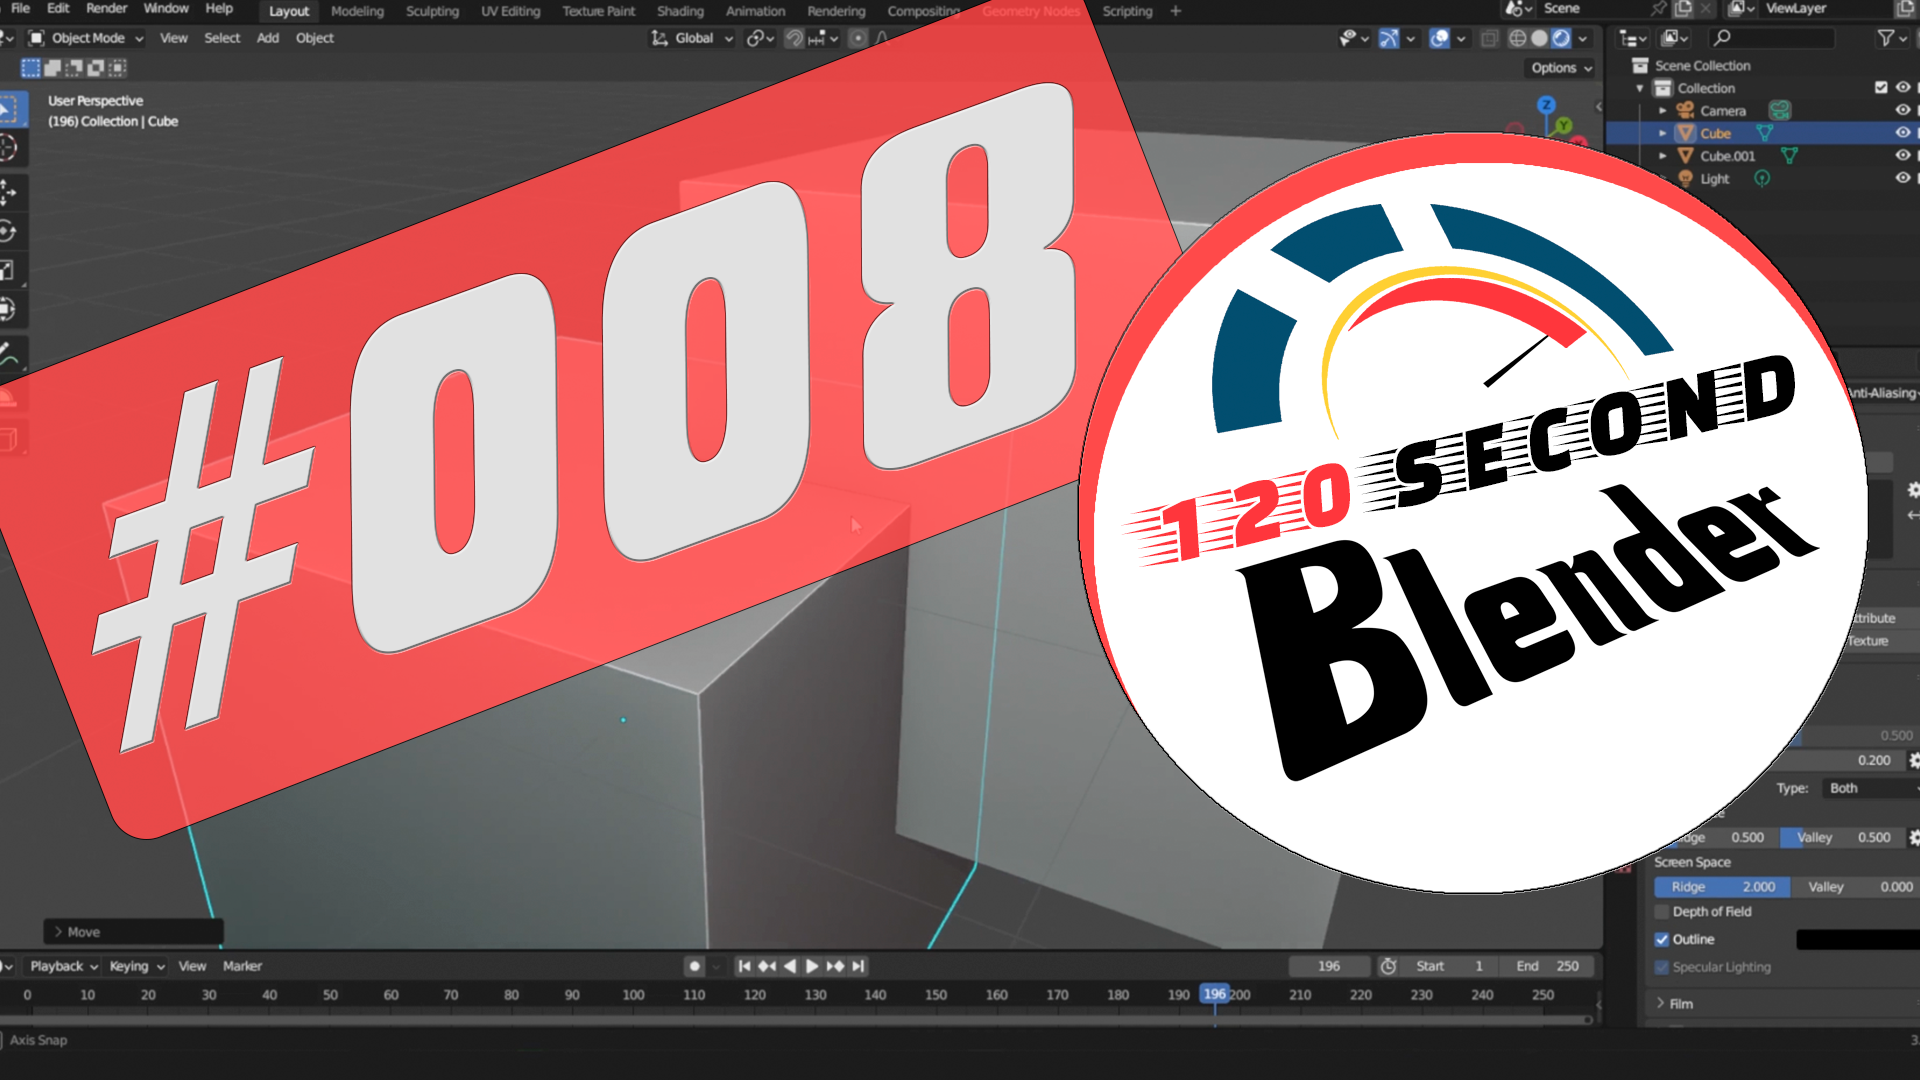The height and width of the screenshot is (1080, 1920).
Task: Click the outliner filter funnel icon
Action: coord(1886,38)
